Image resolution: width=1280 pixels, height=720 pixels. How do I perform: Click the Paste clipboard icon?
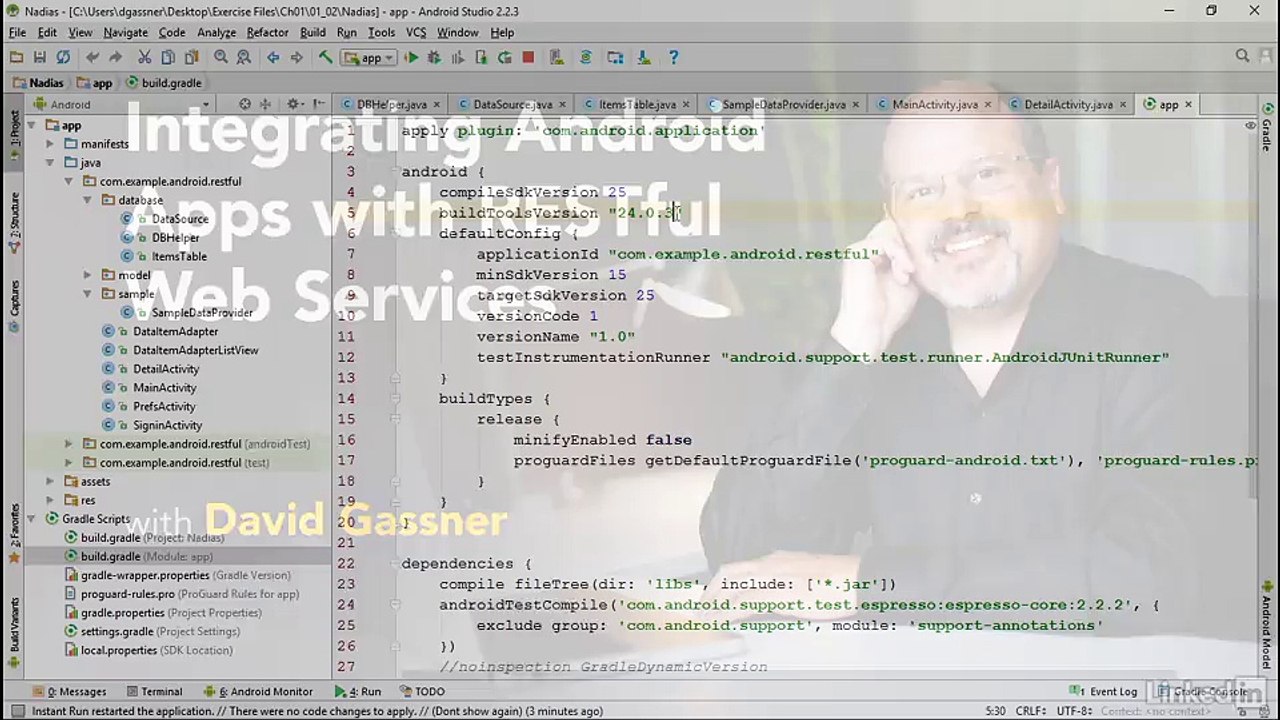(x=190, y=58)
